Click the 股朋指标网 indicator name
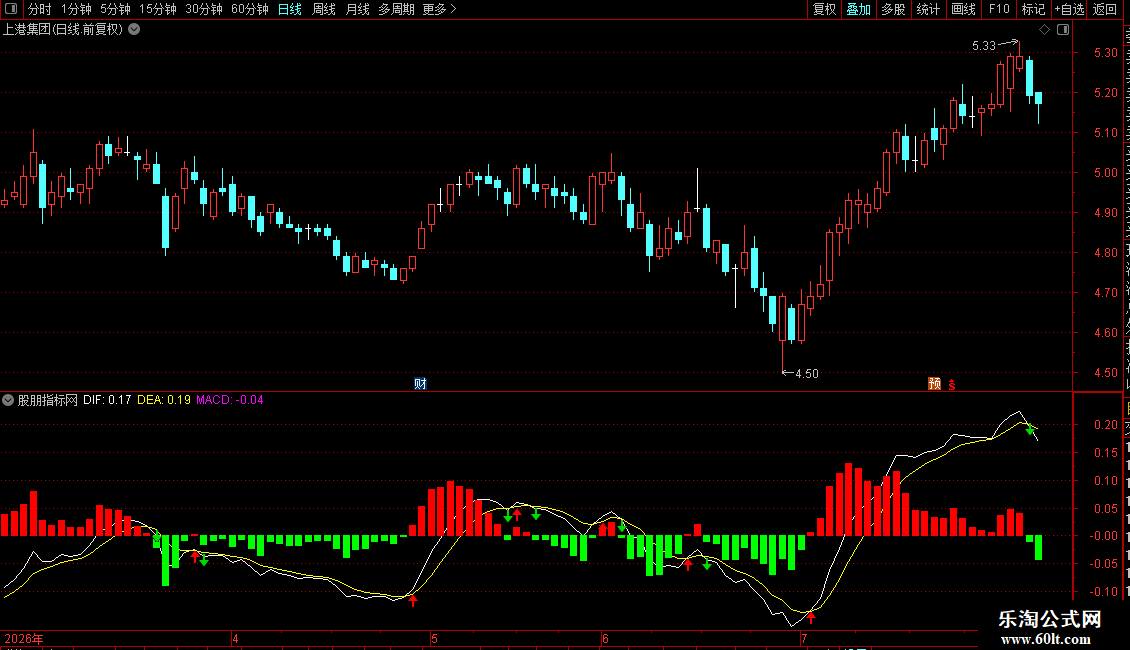1130x650 pixels. 48,400
